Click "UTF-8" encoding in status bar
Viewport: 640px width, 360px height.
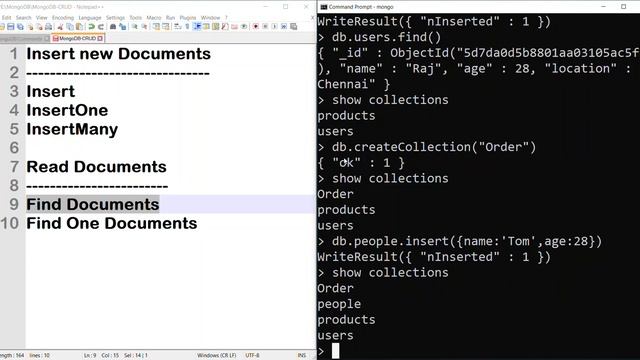(x=252, y=356)
